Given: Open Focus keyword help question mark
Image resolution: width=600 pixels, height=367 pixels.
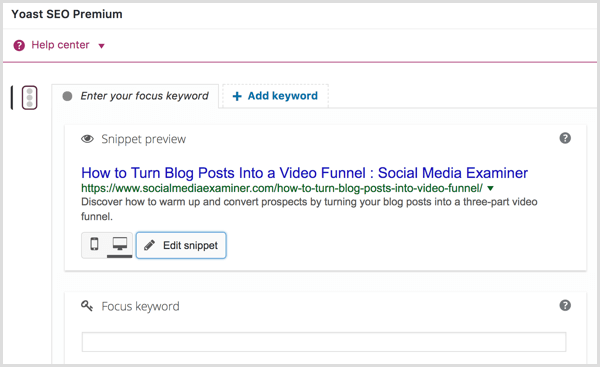Looking at the screenshot, I should pos(565,305).
